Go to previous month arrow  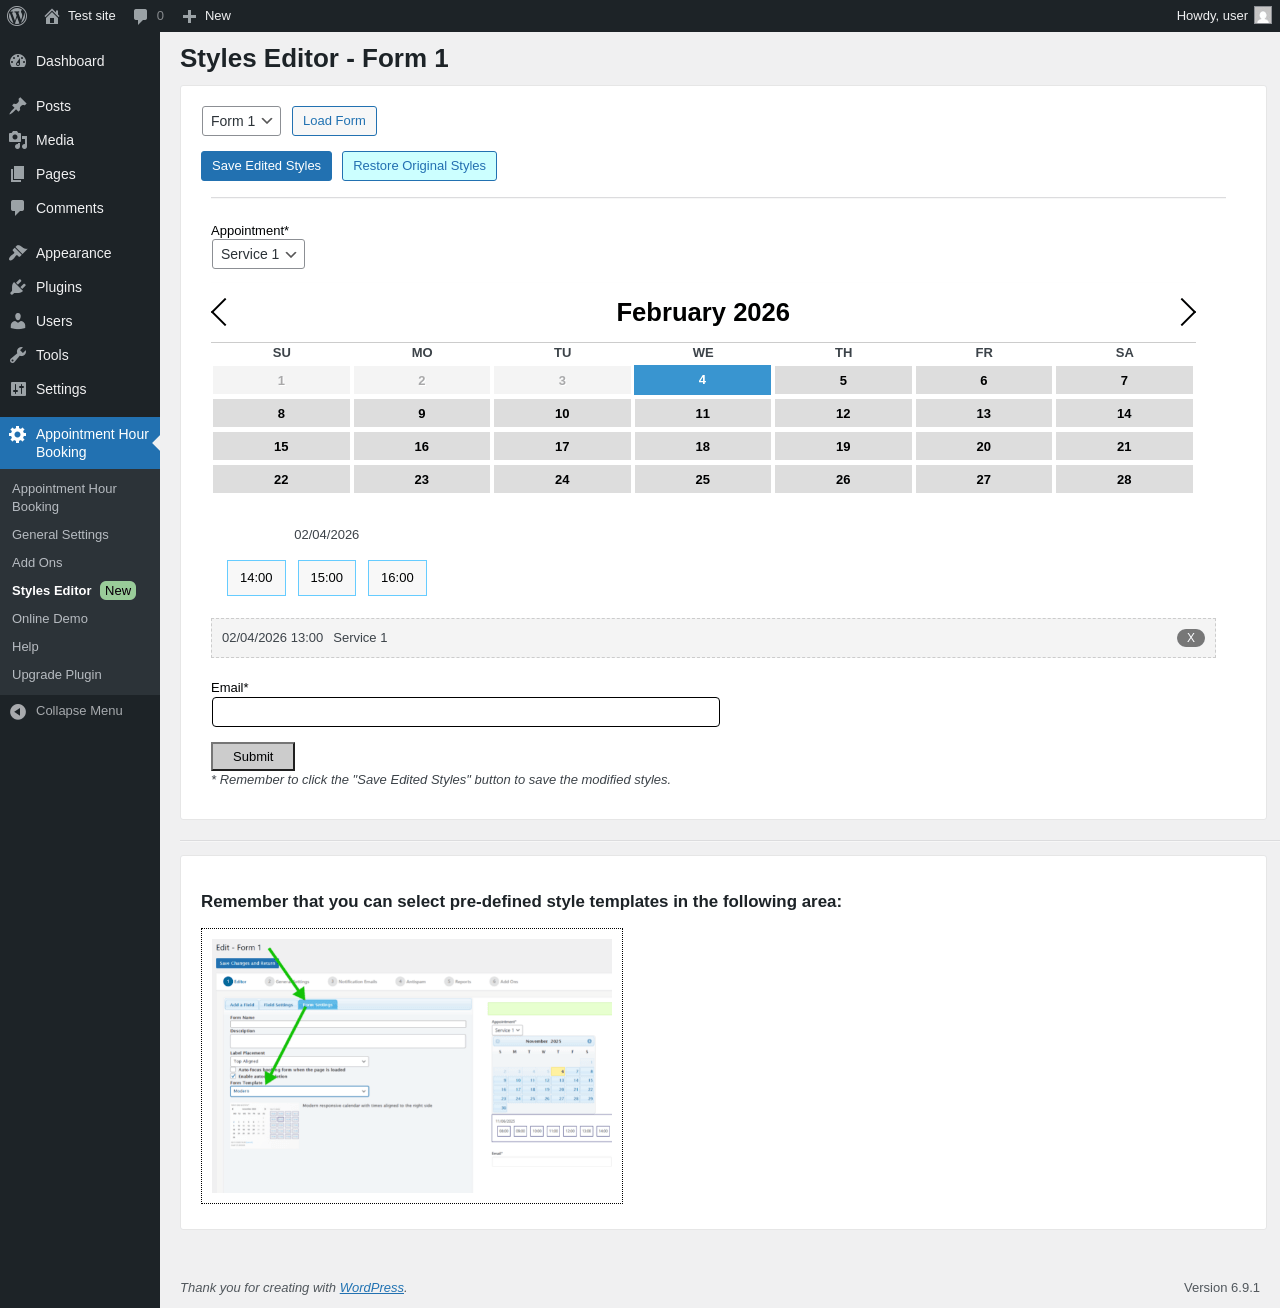(219, 312)
